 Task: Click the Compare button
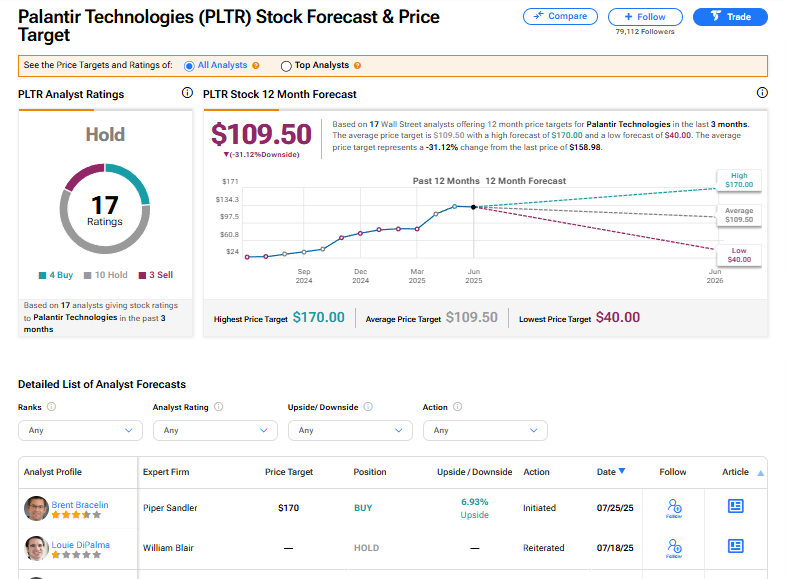pos(560,17)
